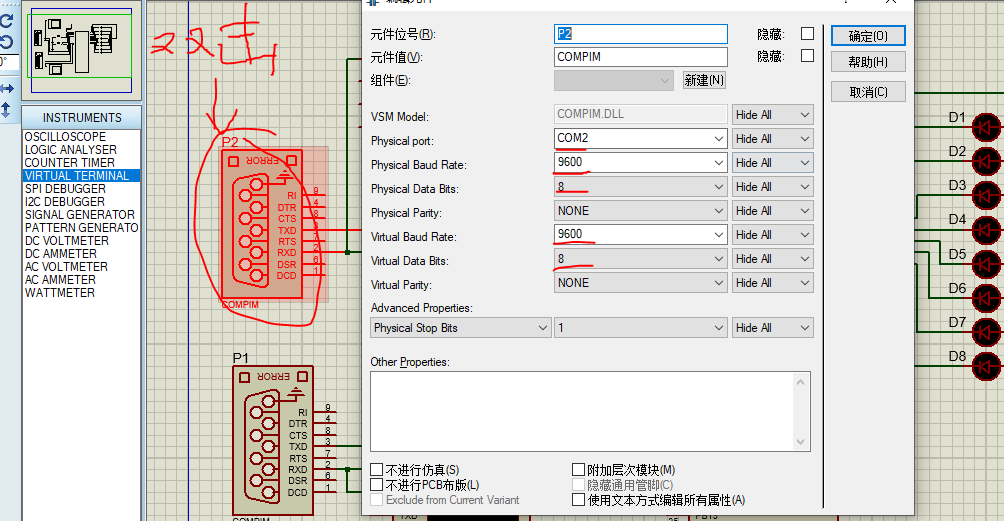Image resolution: width=1004 pixels, height=521 pixels.
Task: Select WATTMETER instrument
Action: pyautogui.click(x=81, y=293)
